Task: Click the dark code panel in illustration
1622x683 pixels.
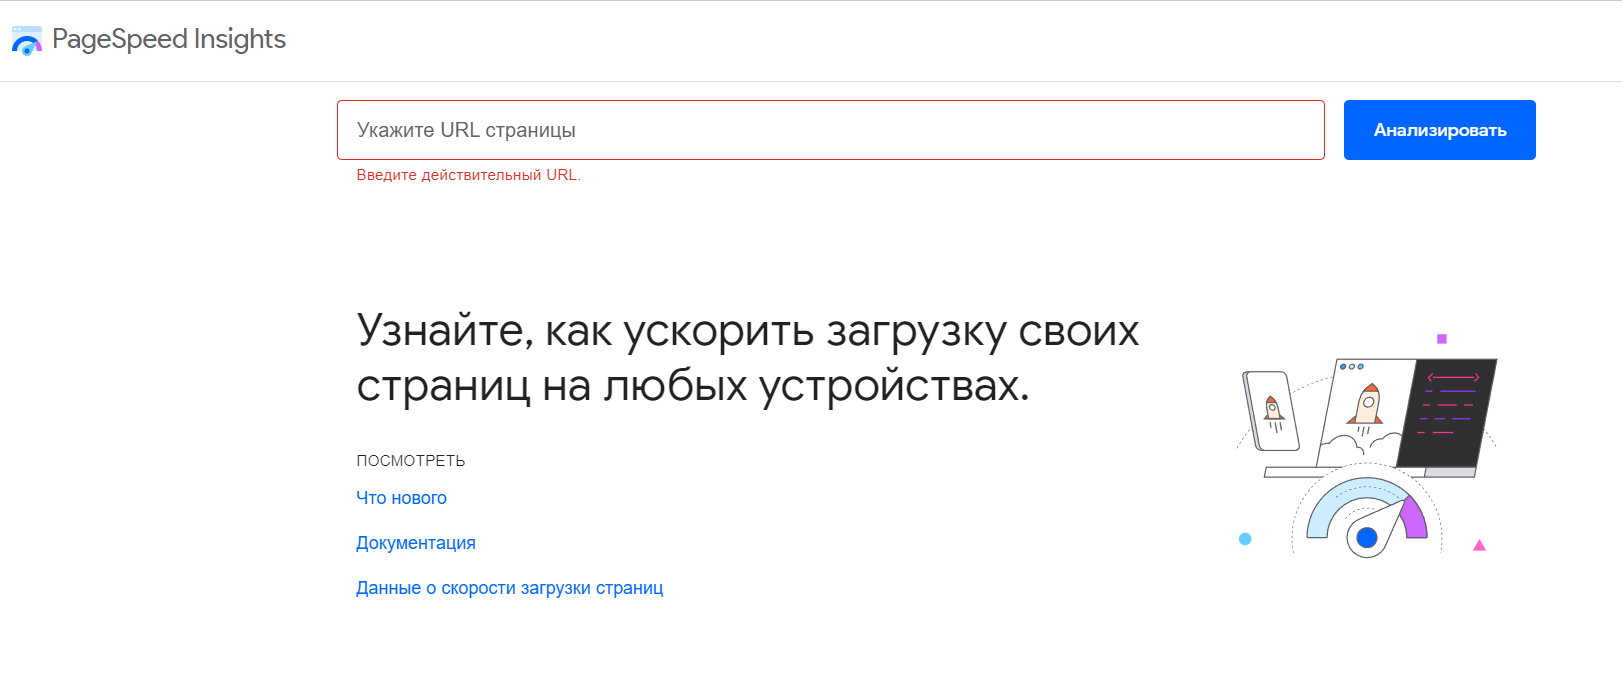Action: pos(1446,413)
